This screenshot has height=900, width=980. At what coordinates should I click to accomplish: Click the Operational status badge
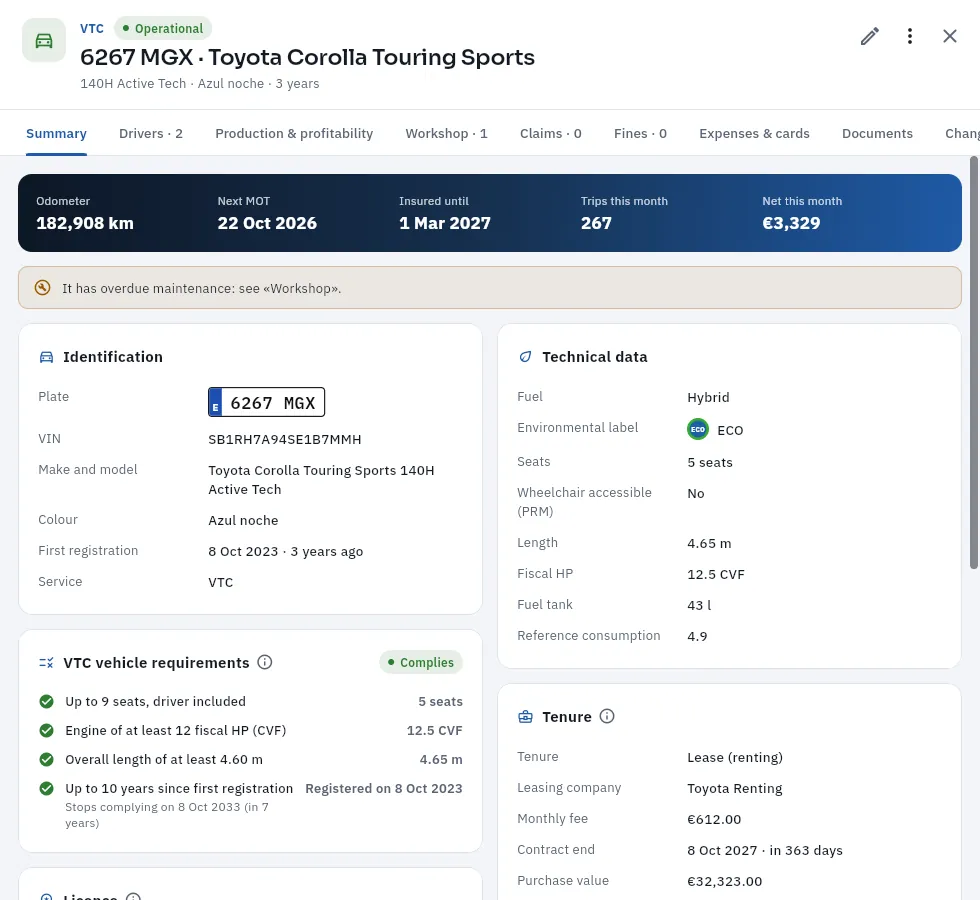(x=163, y=28)
